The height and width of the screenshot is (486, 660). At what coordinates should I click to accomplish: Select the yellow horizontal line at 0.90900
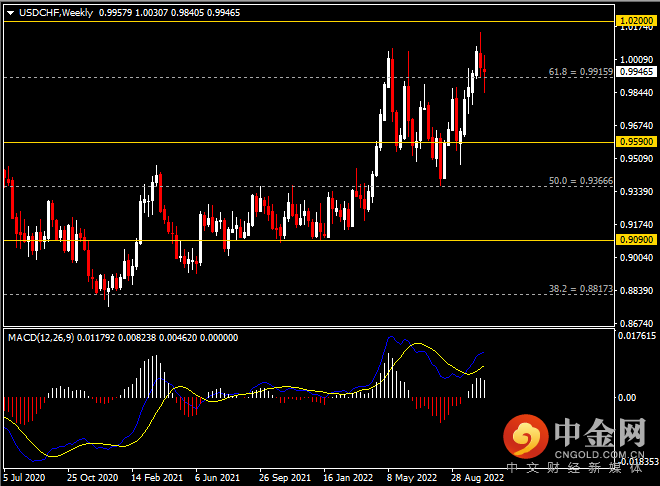[309, 240]
